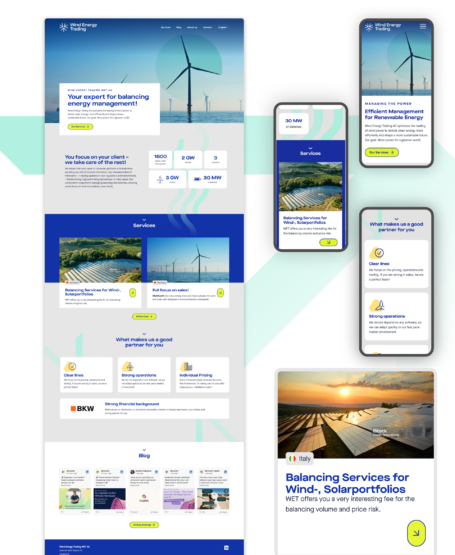
Task: Click the LinkedIn icon in the blue footer
Action: (x=226, y=548)
